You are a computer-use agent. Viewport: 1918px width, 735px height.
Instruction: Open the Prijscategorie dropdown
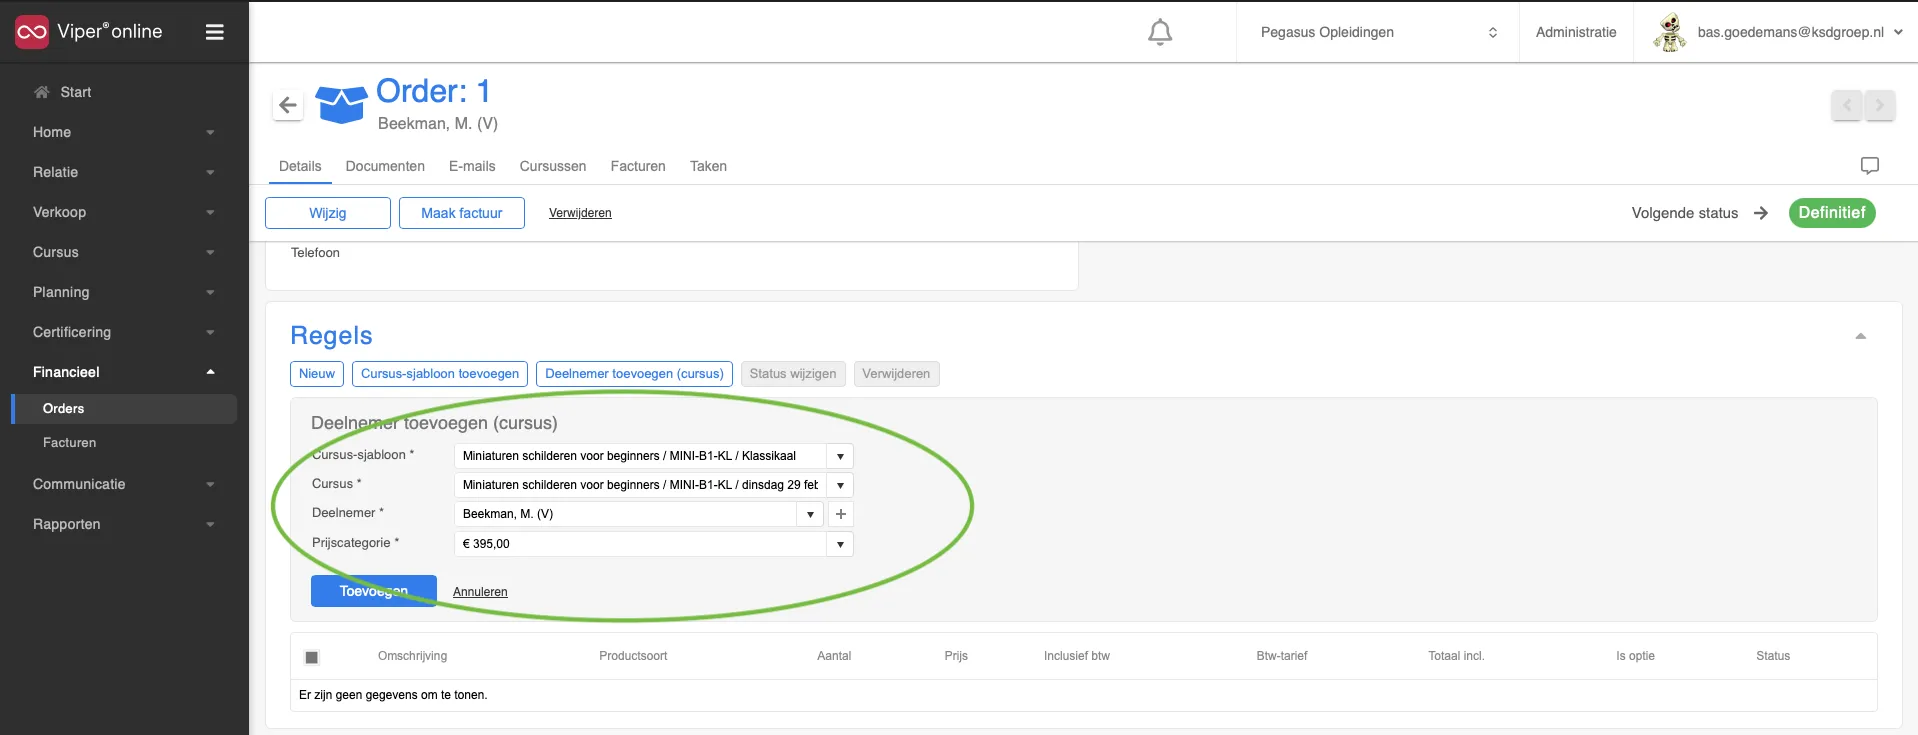pos(840,544)
